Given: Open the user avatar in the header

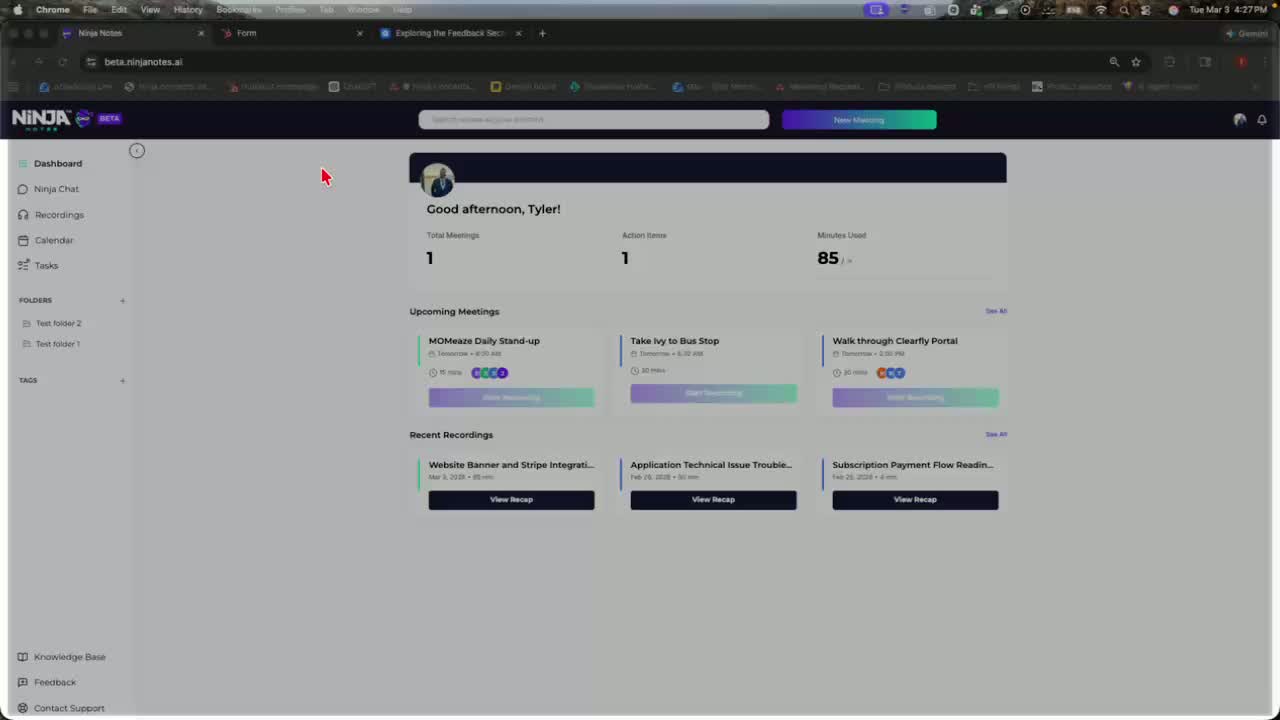Looking at the screenshot, I should pos(1240,120).
